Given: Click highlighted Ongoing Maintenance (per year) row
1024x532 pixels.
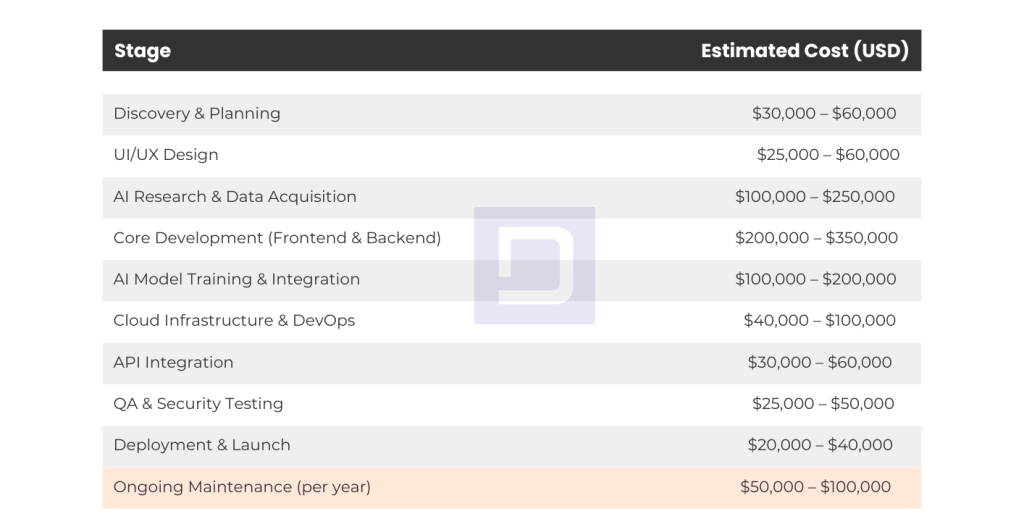Looking at the screenshot, I should [x=512, y=488].
